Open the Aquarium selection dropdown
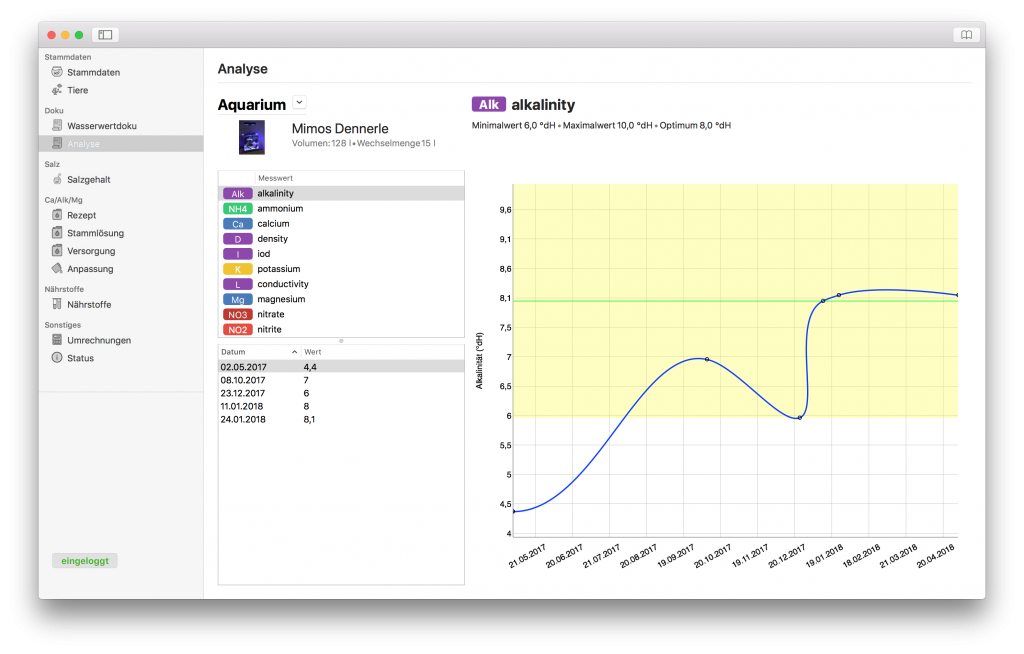Viewport: 1024px width, 654px height. [299, 103]
